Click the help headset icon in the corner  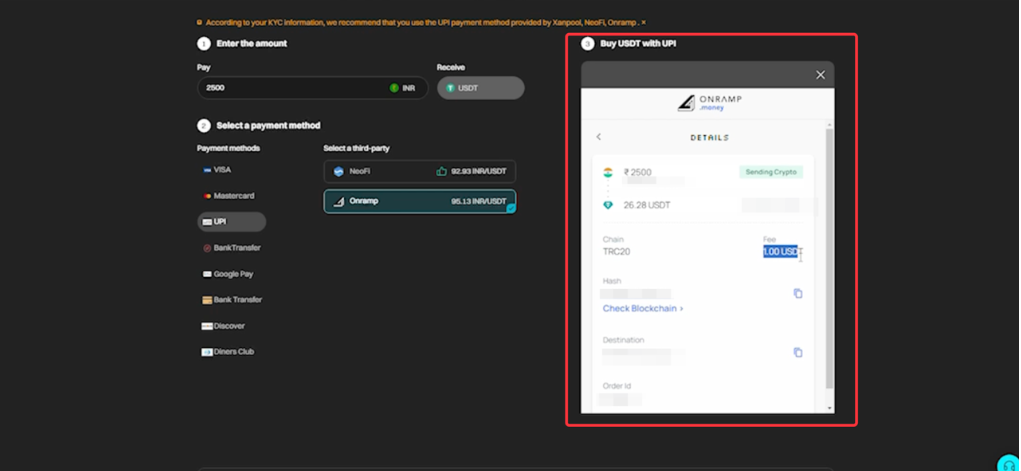click(1008, 463)
